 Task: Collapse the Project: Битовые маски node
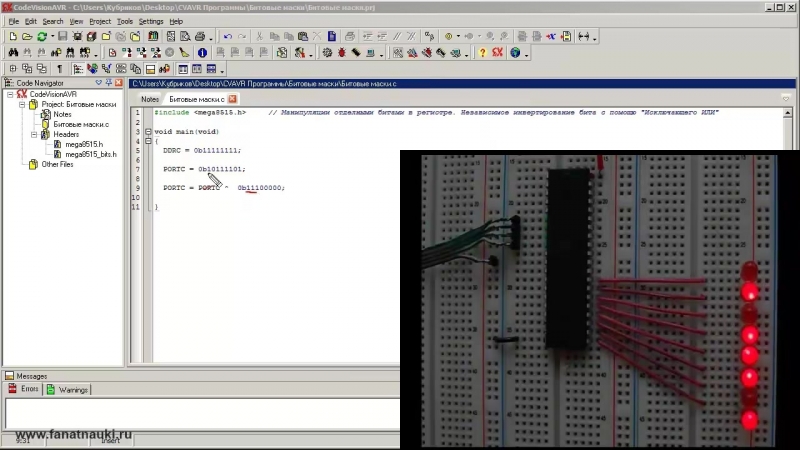(x=21, y=104)
